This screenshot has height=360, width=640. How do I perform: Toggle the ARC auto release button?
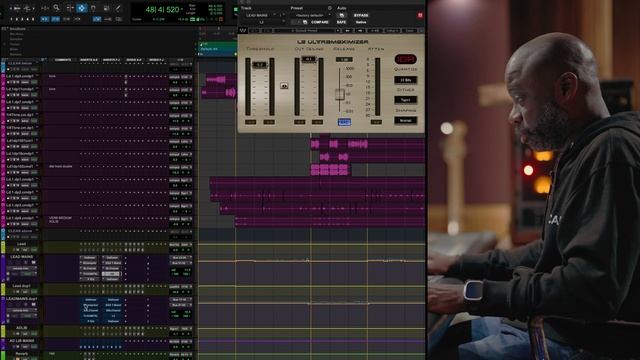(344, 122)
